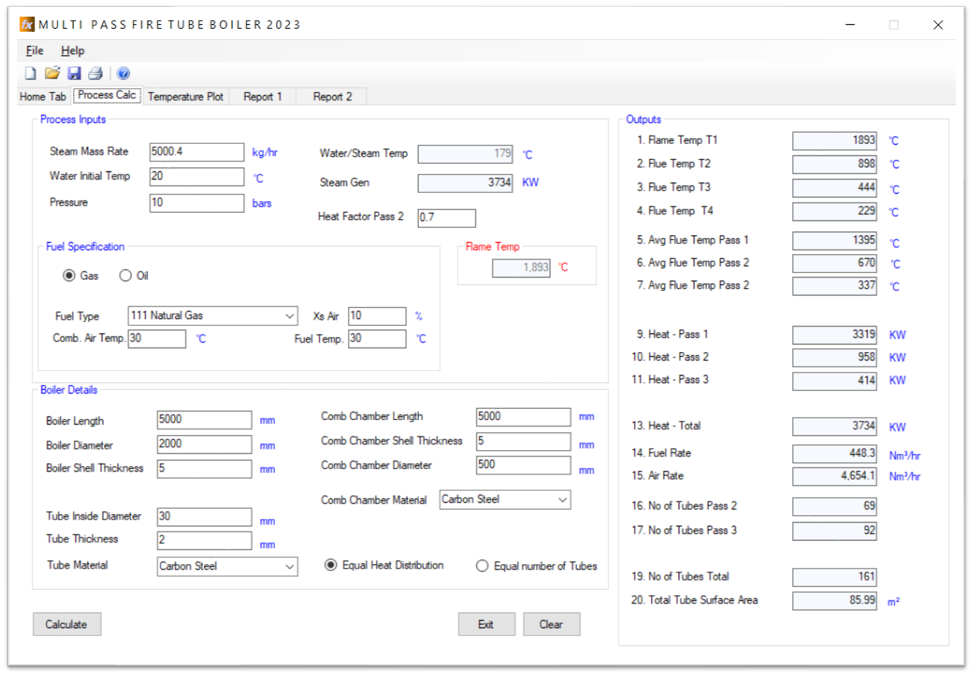Image resolution: width=973 pixels, height=676 pixels.
Task: Click the Heat - Pass 1 value 3319
Action: (x=835, y=335)
